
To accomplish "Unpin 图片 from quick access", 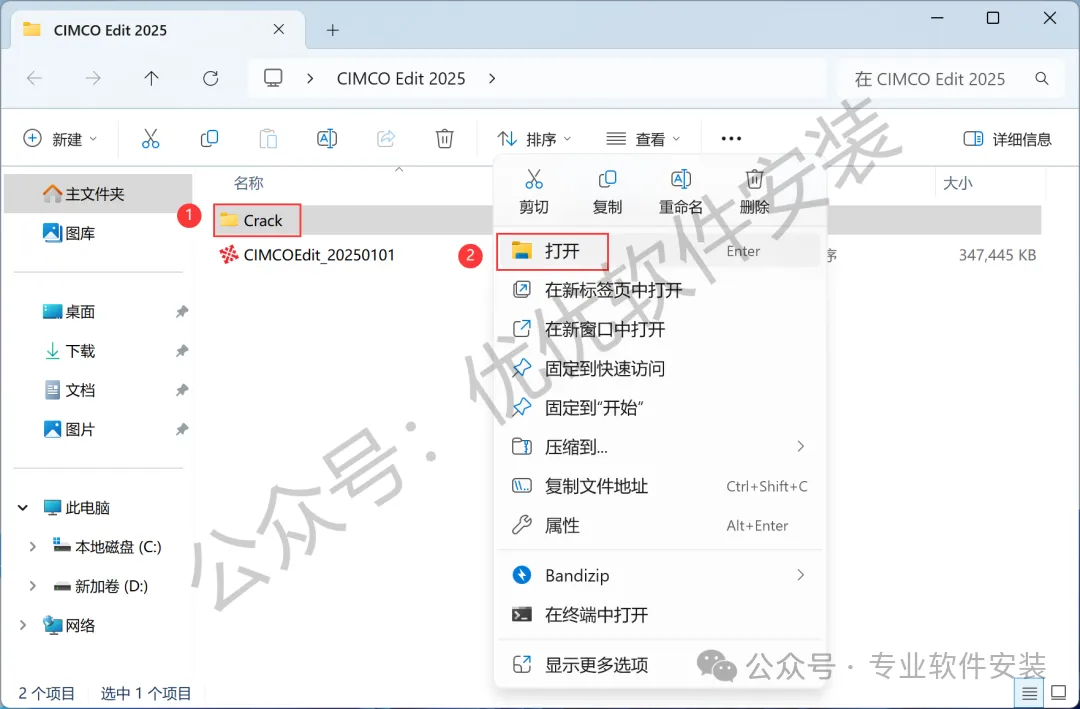I will [181, 429].
